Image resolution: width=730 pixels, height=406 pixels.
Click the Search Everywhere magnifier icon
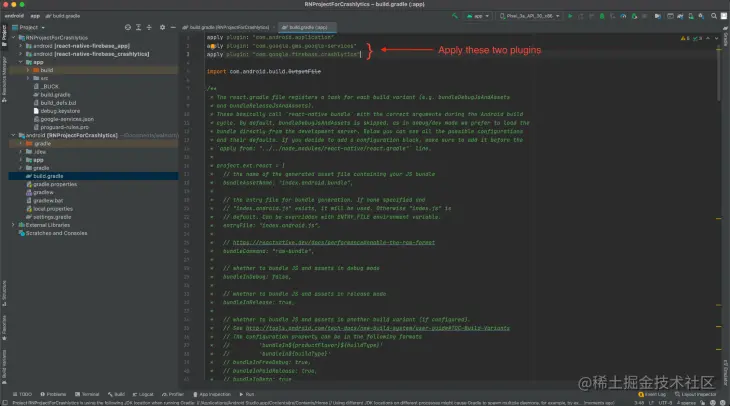[x=714, y=16]
